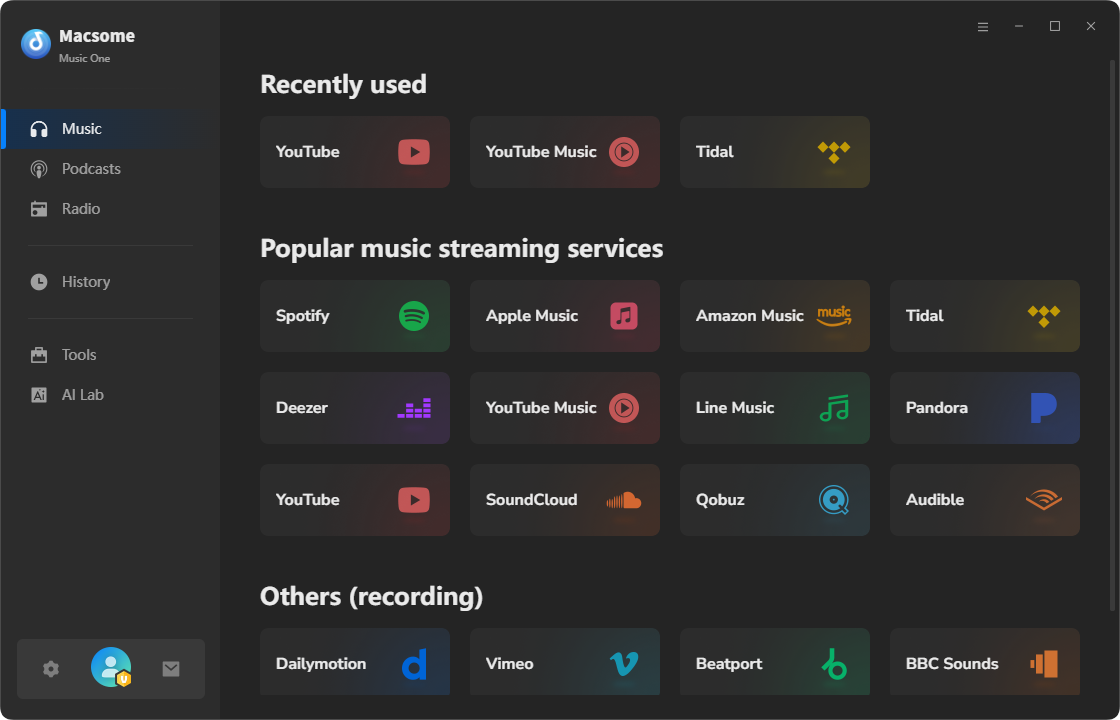The image size is (1120, 720).
Task: Click the 'SoundCloud' card label
Action: [x=531, y=500]
